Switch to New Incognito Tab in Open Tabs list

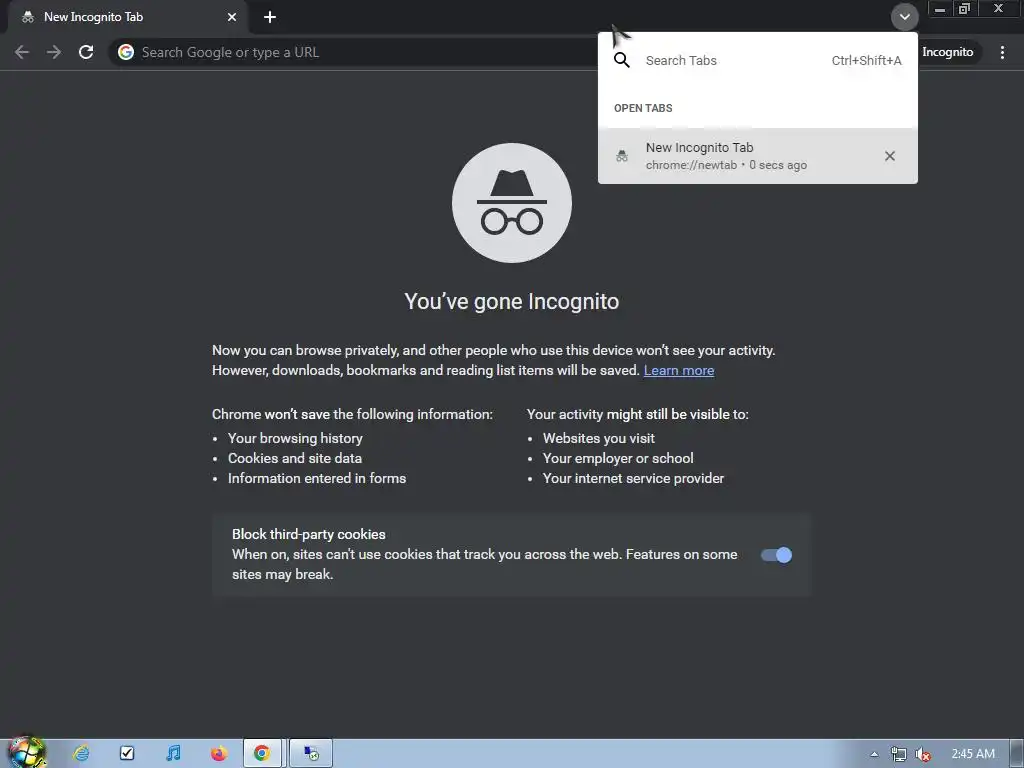coord(758,156)
